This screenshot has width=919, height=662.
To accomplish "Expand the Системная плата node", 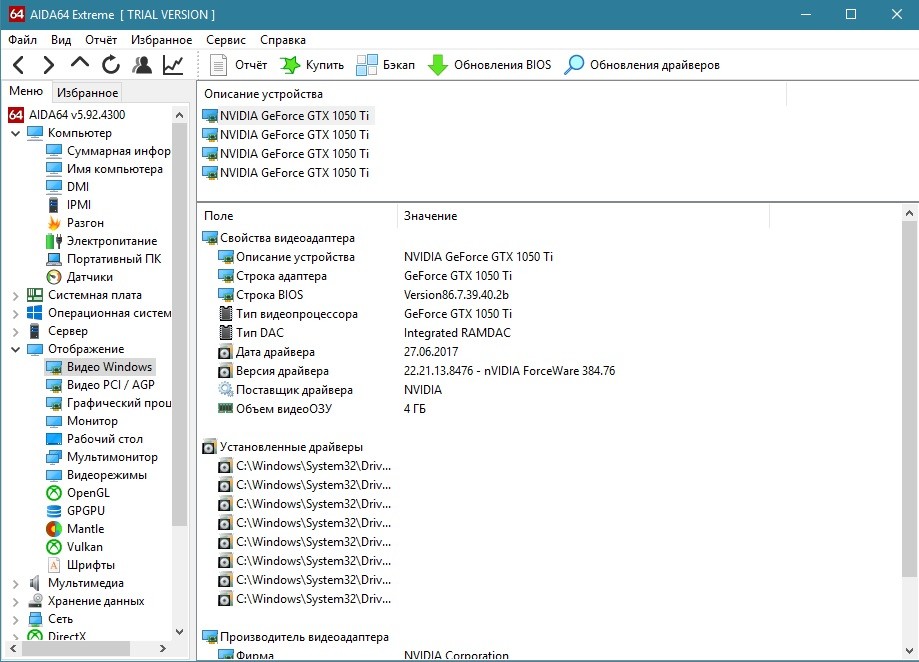I will [x=16, y=296].
